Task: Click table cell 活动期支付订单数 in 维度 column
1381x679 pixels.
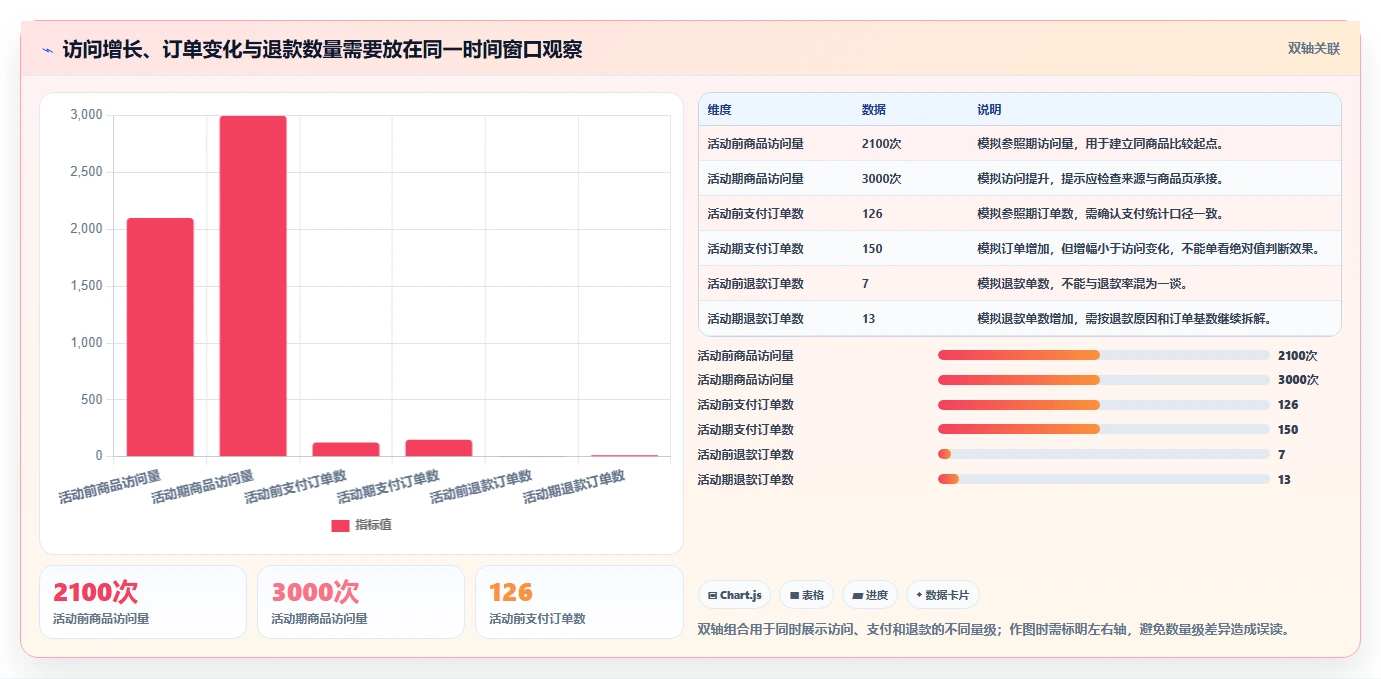Action: click(x=755, y=249)
